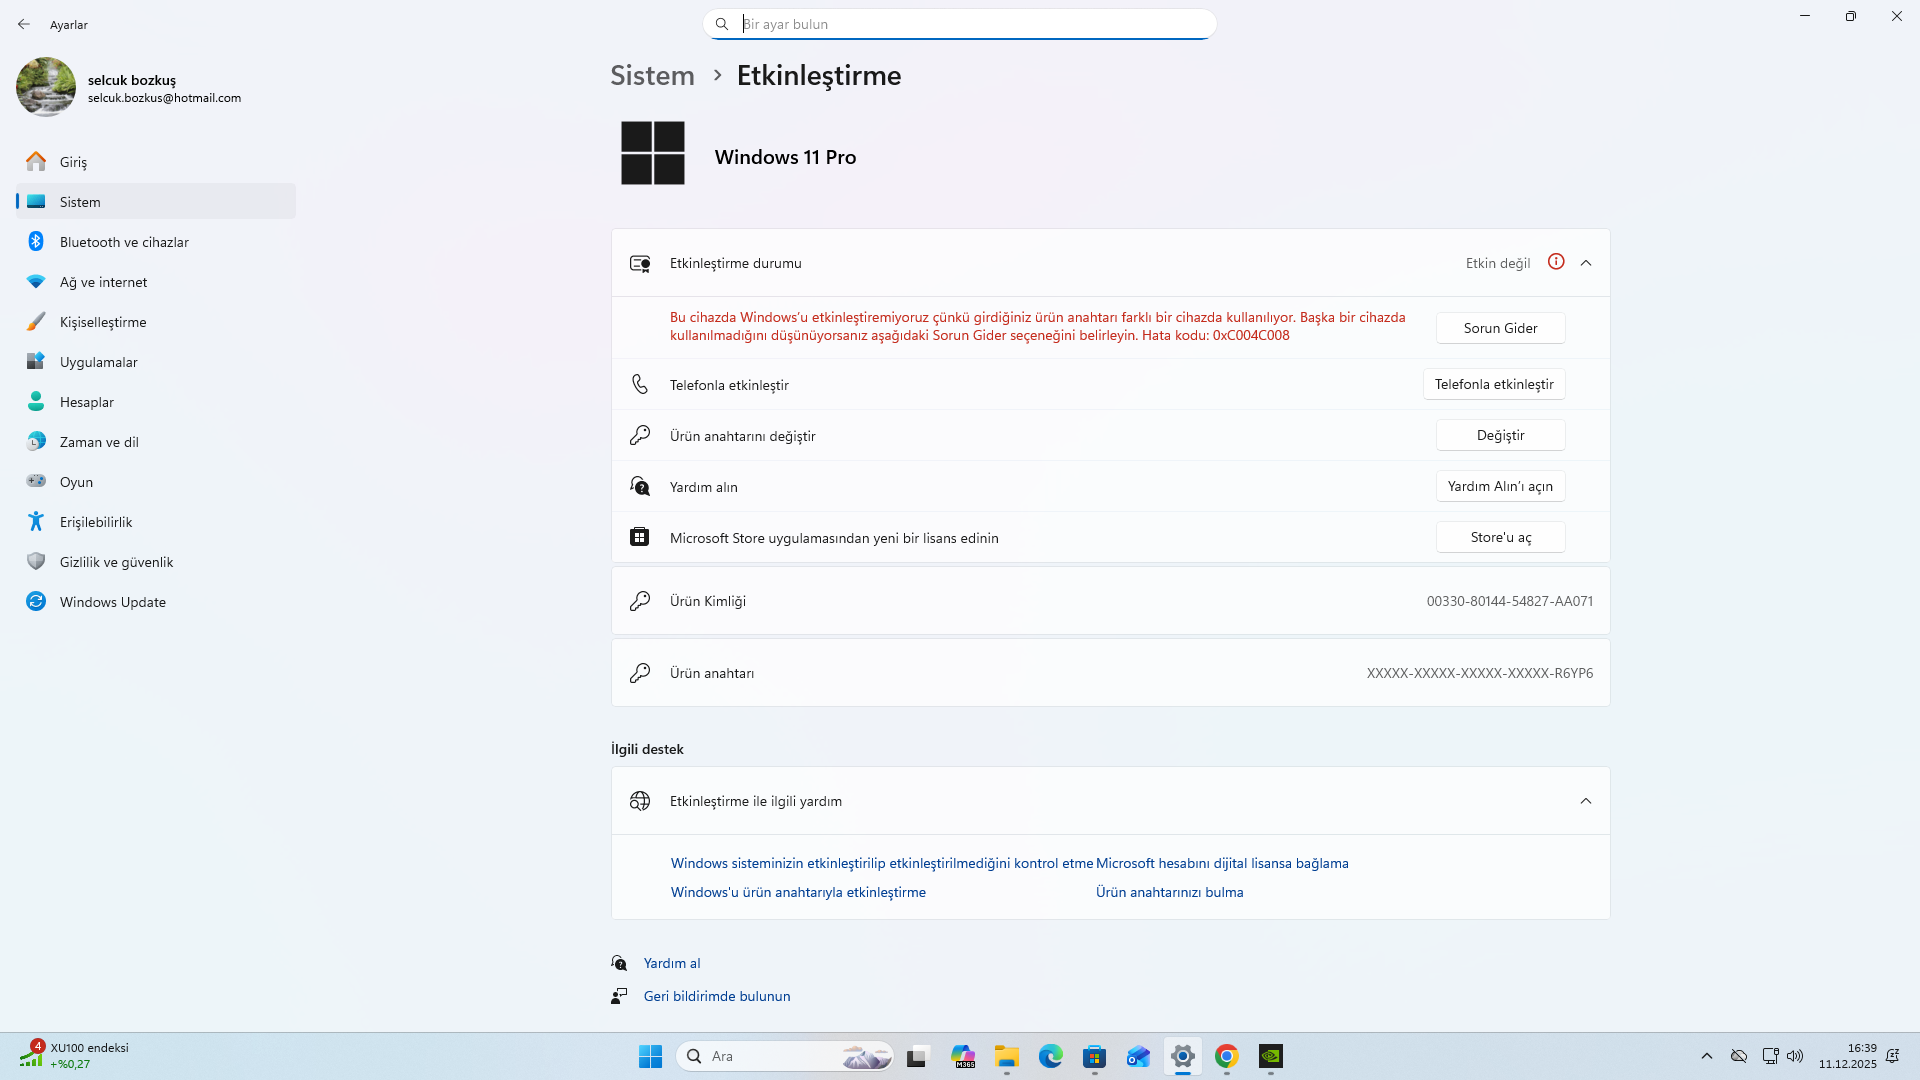
Task: Launch Microsoft Edge from the taskbar
Action: 1050,1056
